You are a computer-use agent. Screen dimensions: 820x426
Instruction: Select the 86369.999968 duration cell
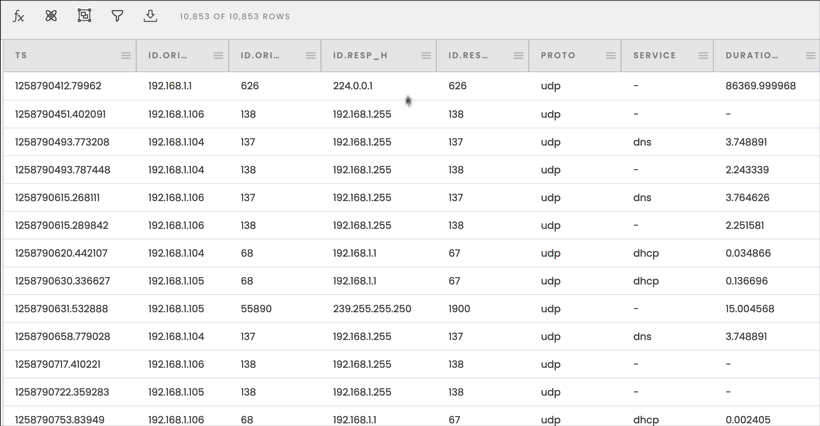pyautogui.click(x=760, y=86)
